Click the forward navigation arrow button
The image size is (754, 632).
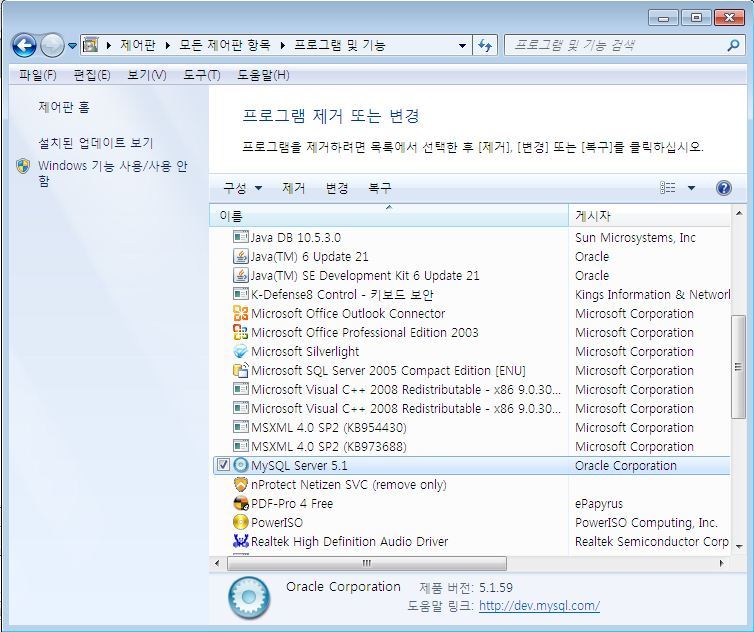pos(52,46)
